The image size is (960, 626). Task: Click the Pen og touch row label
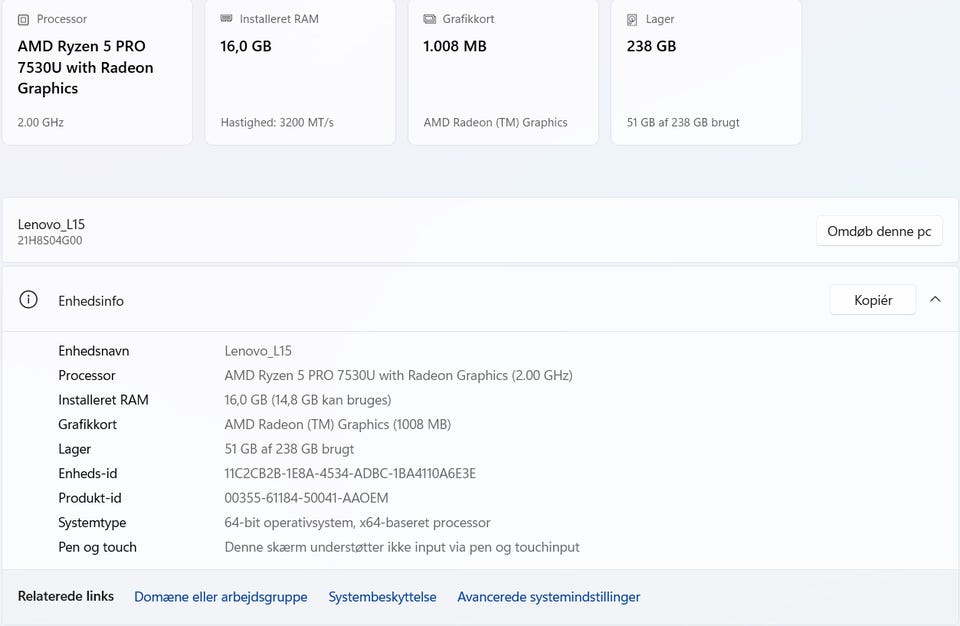click(x=97, y=547)
